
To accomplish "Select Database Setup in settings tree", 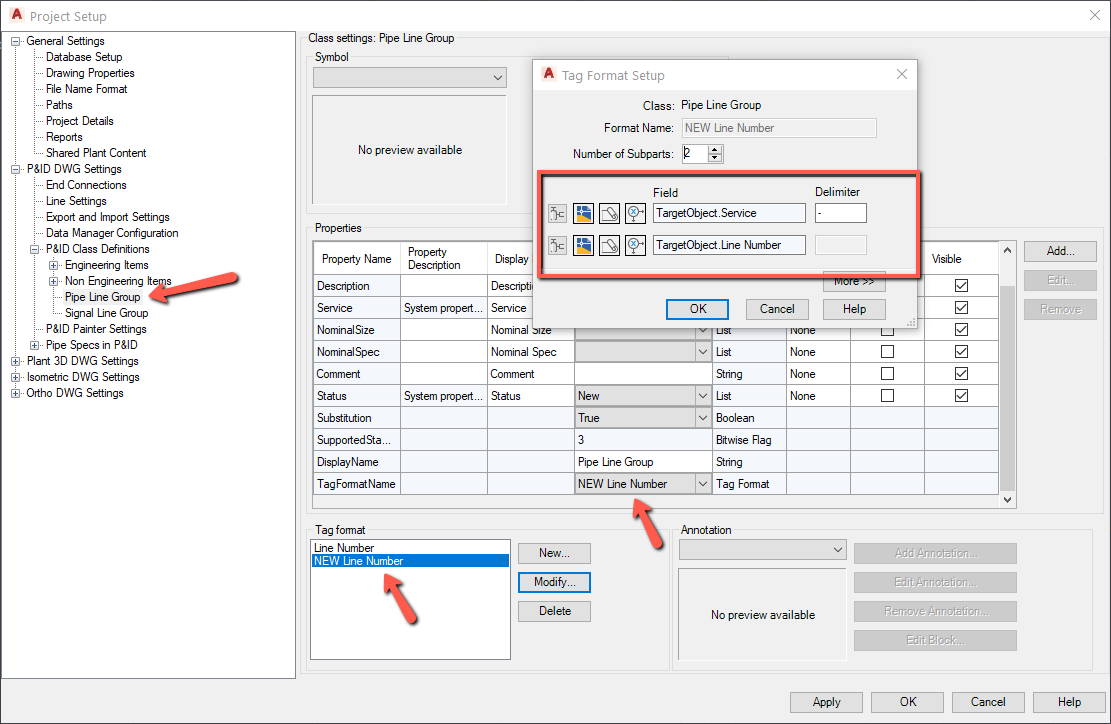I will tap(84, 57).
